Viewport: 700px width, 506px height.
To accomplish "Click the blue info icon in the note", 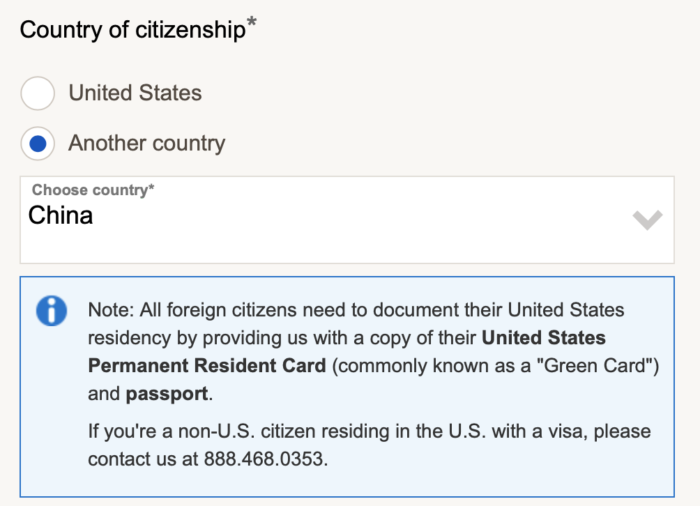I will (52, 311).
